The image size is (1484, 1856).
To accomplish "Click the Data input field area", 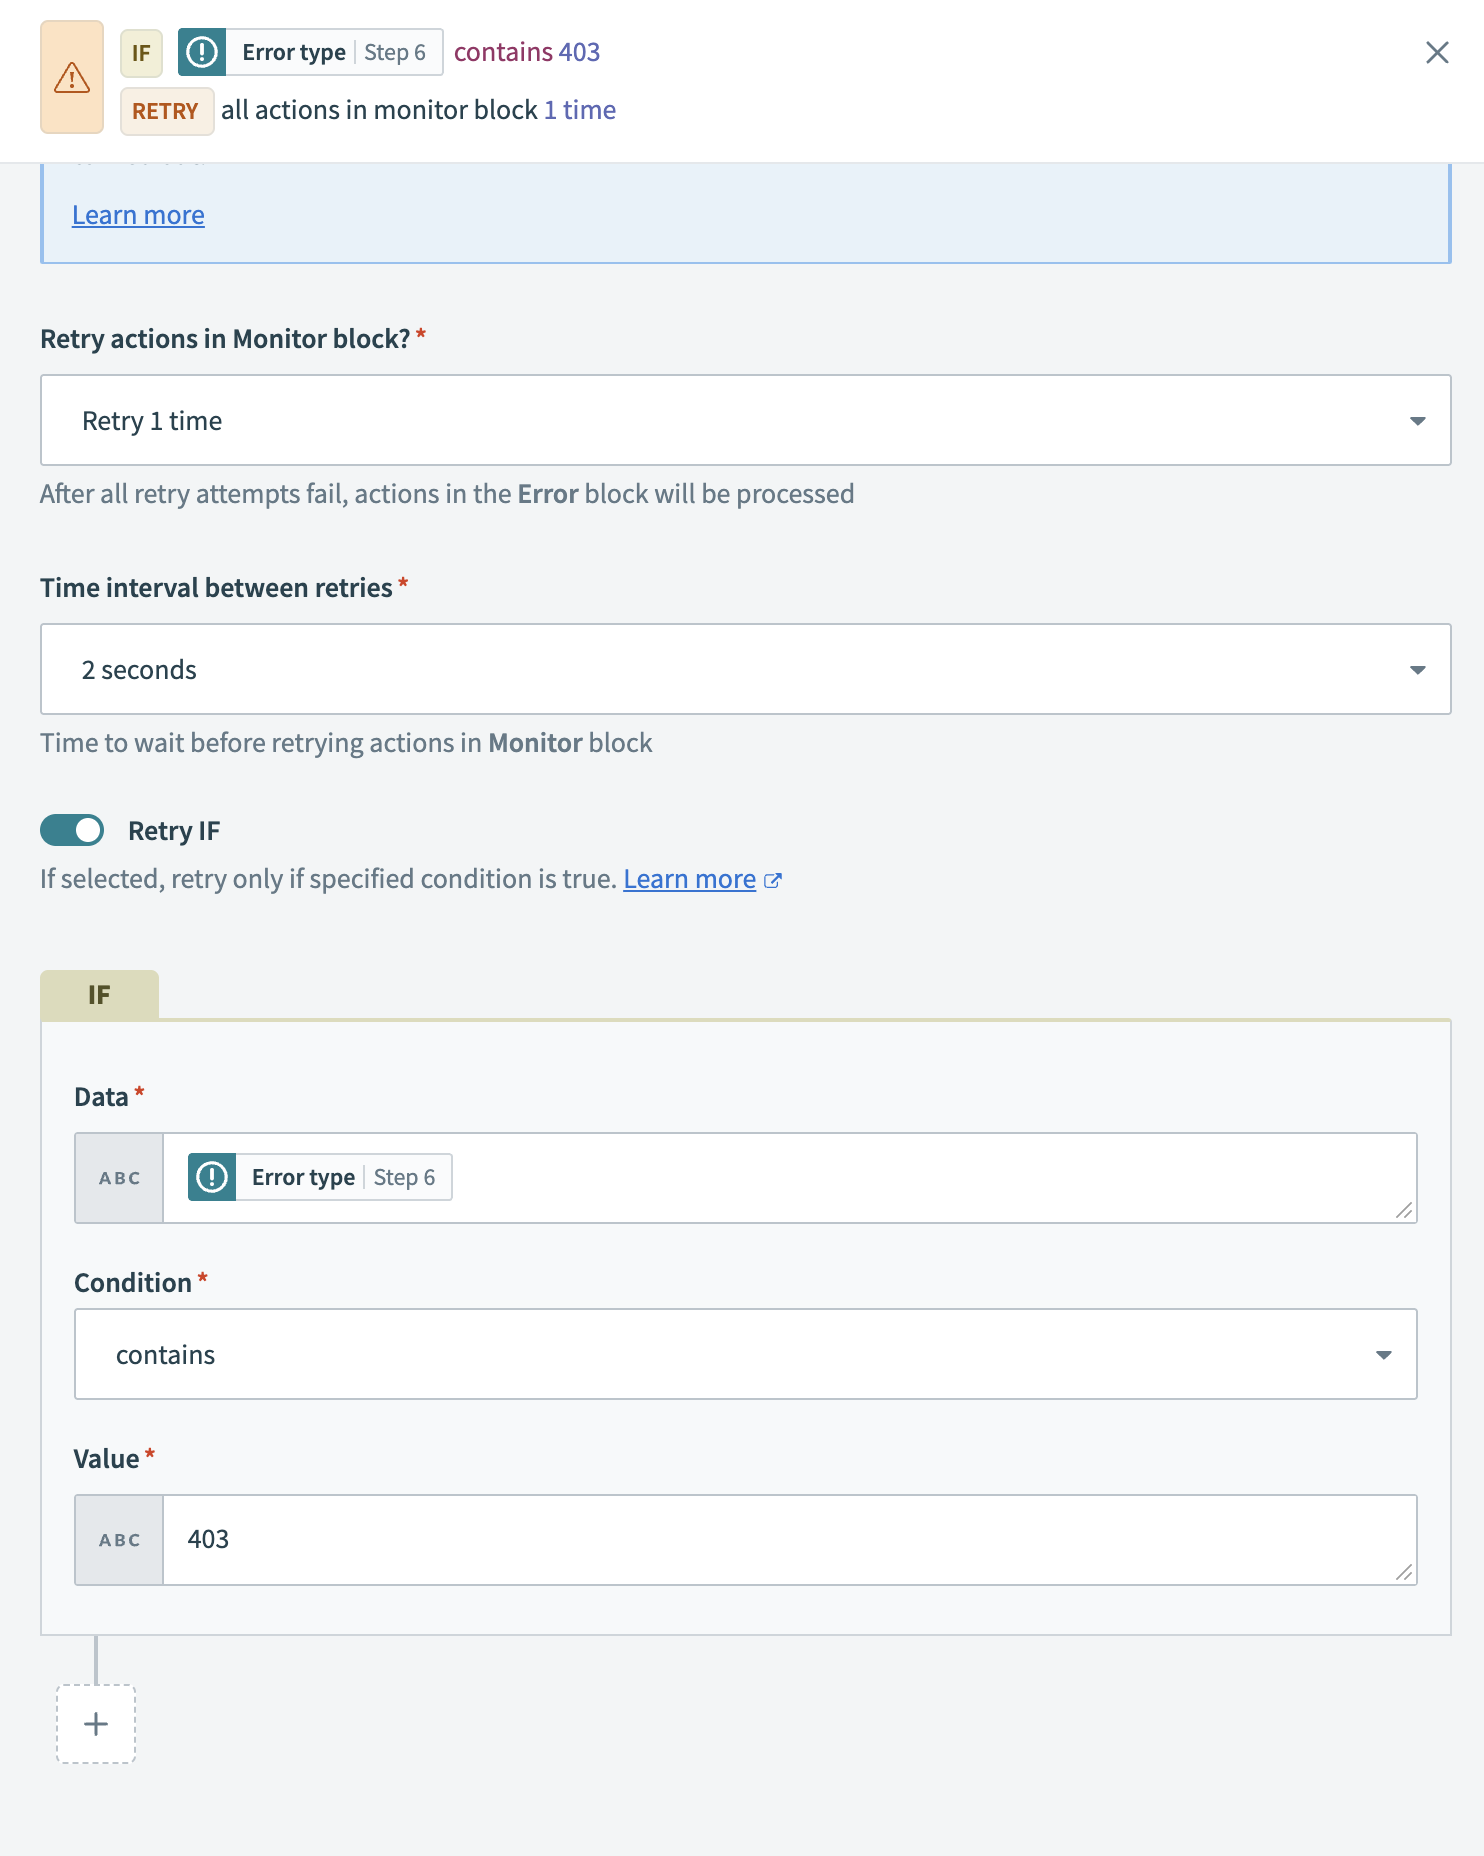I will (900, 1178).
